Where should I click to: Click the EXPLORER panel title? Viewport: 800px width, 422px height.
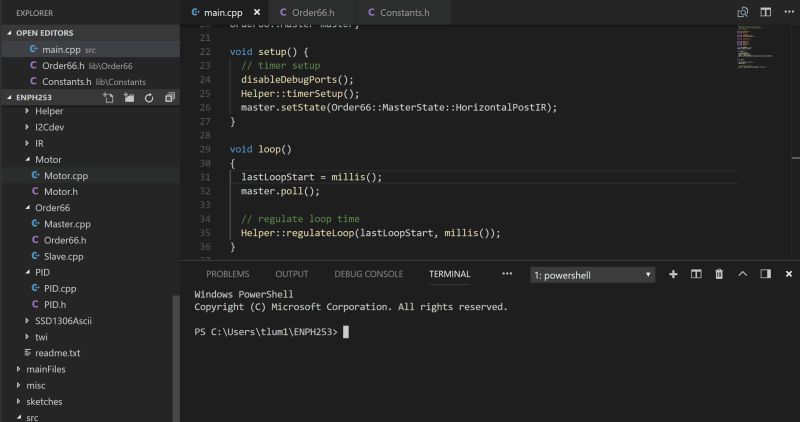point(34,13)
